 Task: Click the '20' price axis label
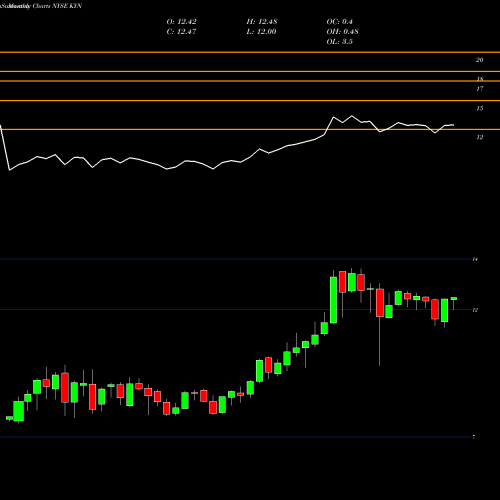click(x=479, y=60)
